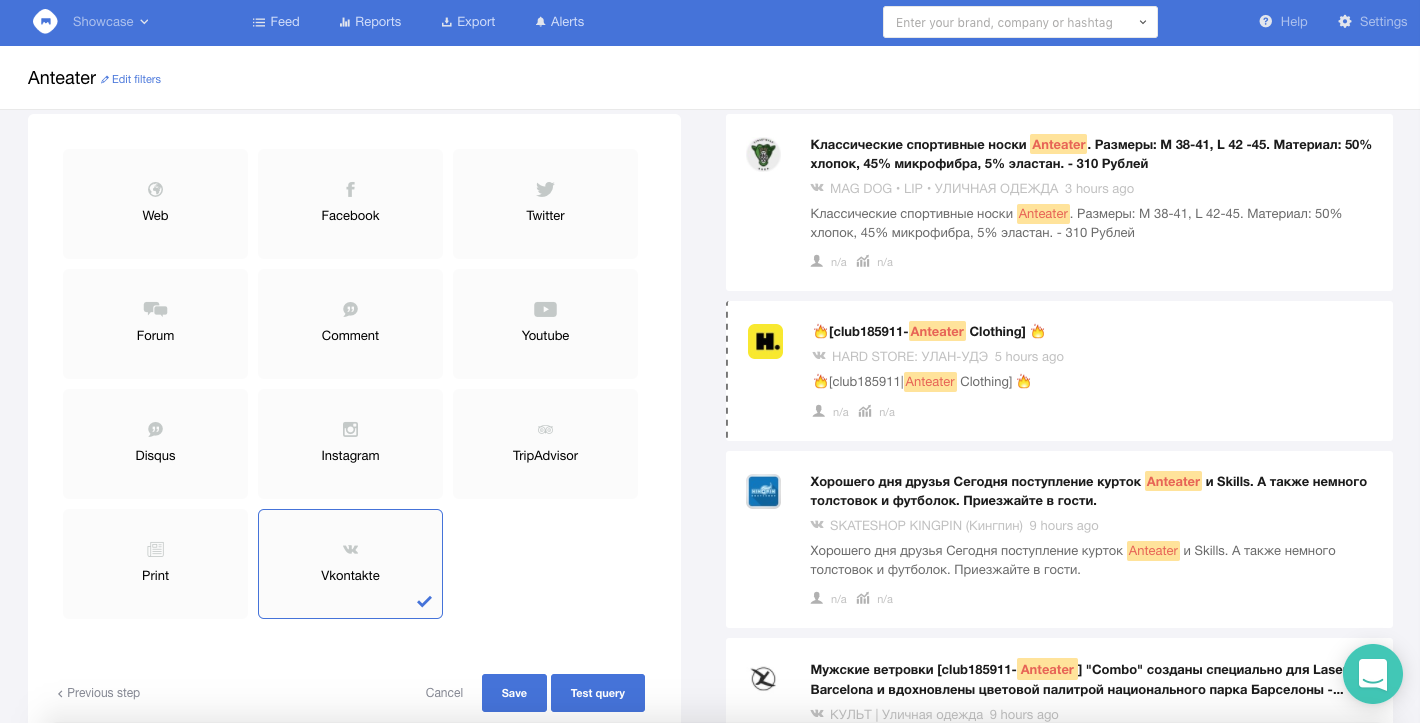
Task: Toggle the Instagram source tile
Action: (x=350, y=444)
